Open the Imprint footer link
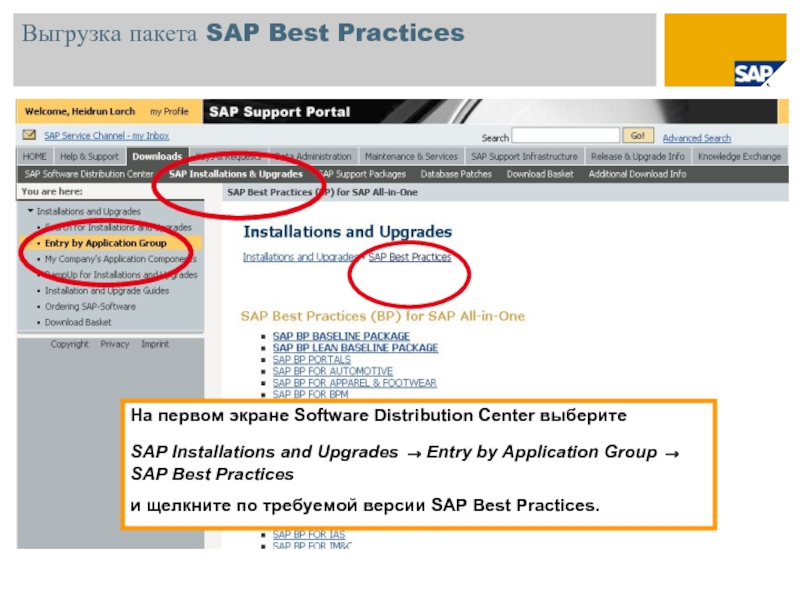800x600 pixels. tap(155, 344)
